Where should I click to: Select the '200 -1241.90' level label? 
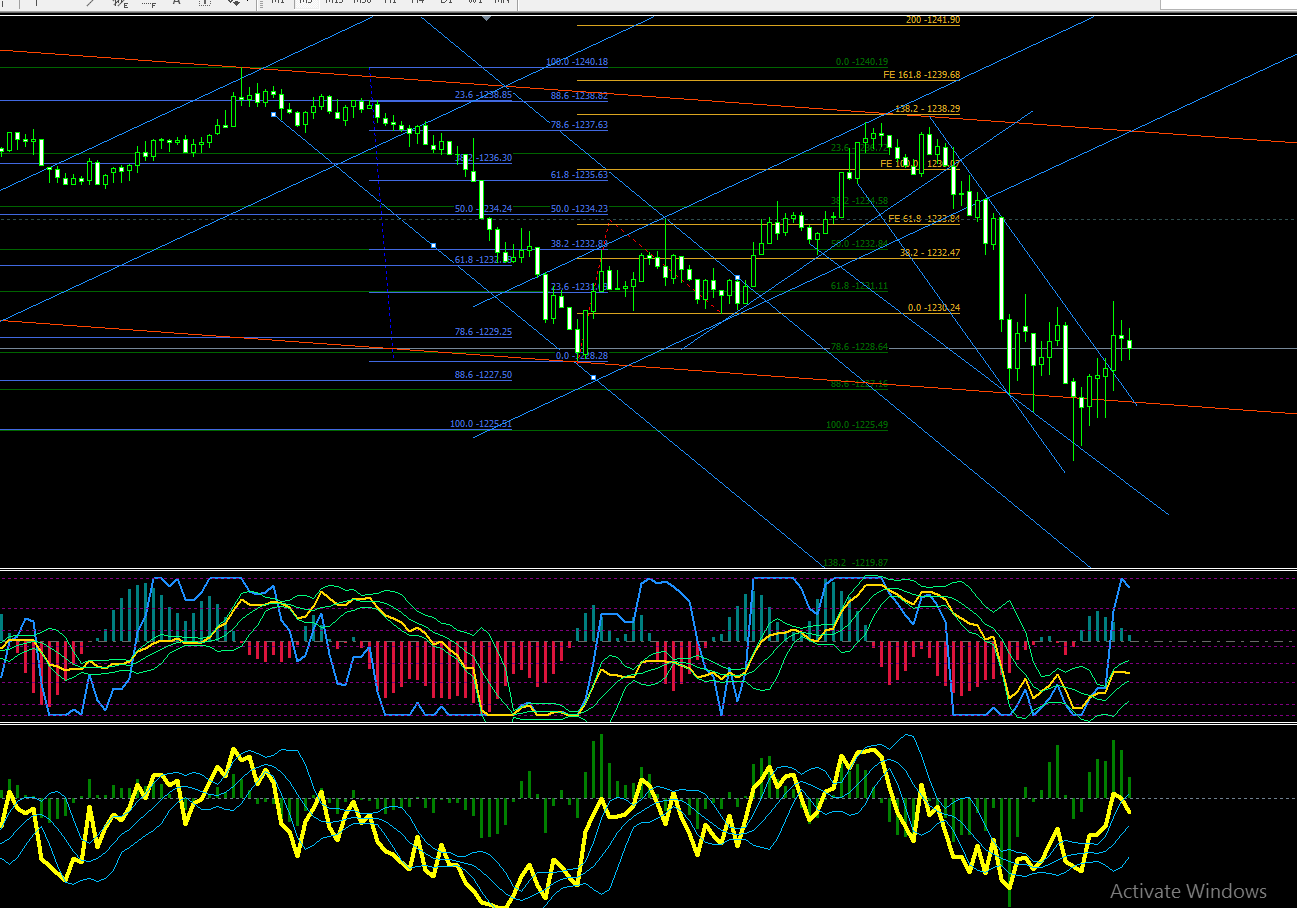pyautogui.click(x=933, y=20)
